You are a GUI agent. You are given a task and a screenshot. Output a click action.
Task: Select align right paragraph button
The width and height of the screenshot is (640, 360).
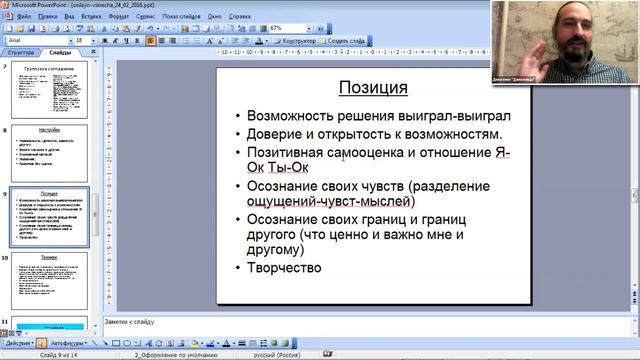172,41
